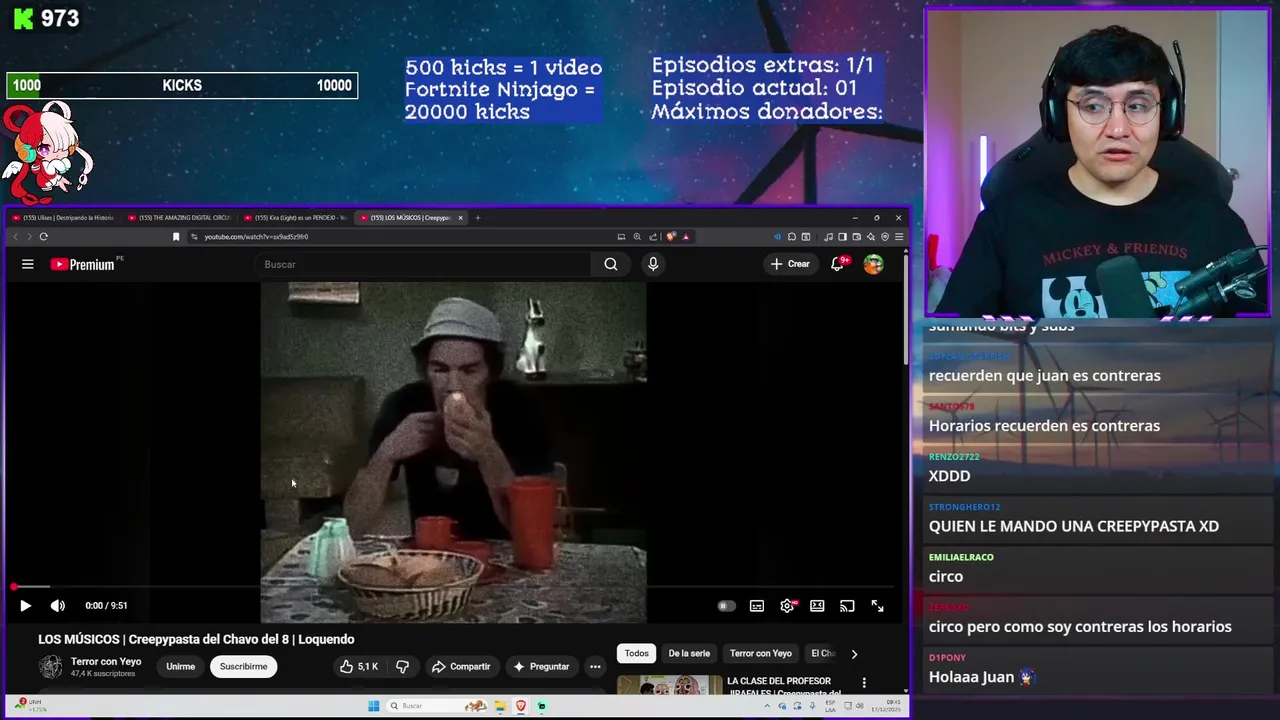Select the Terror con Yeyo filter chip

click(x=760, y=654)
